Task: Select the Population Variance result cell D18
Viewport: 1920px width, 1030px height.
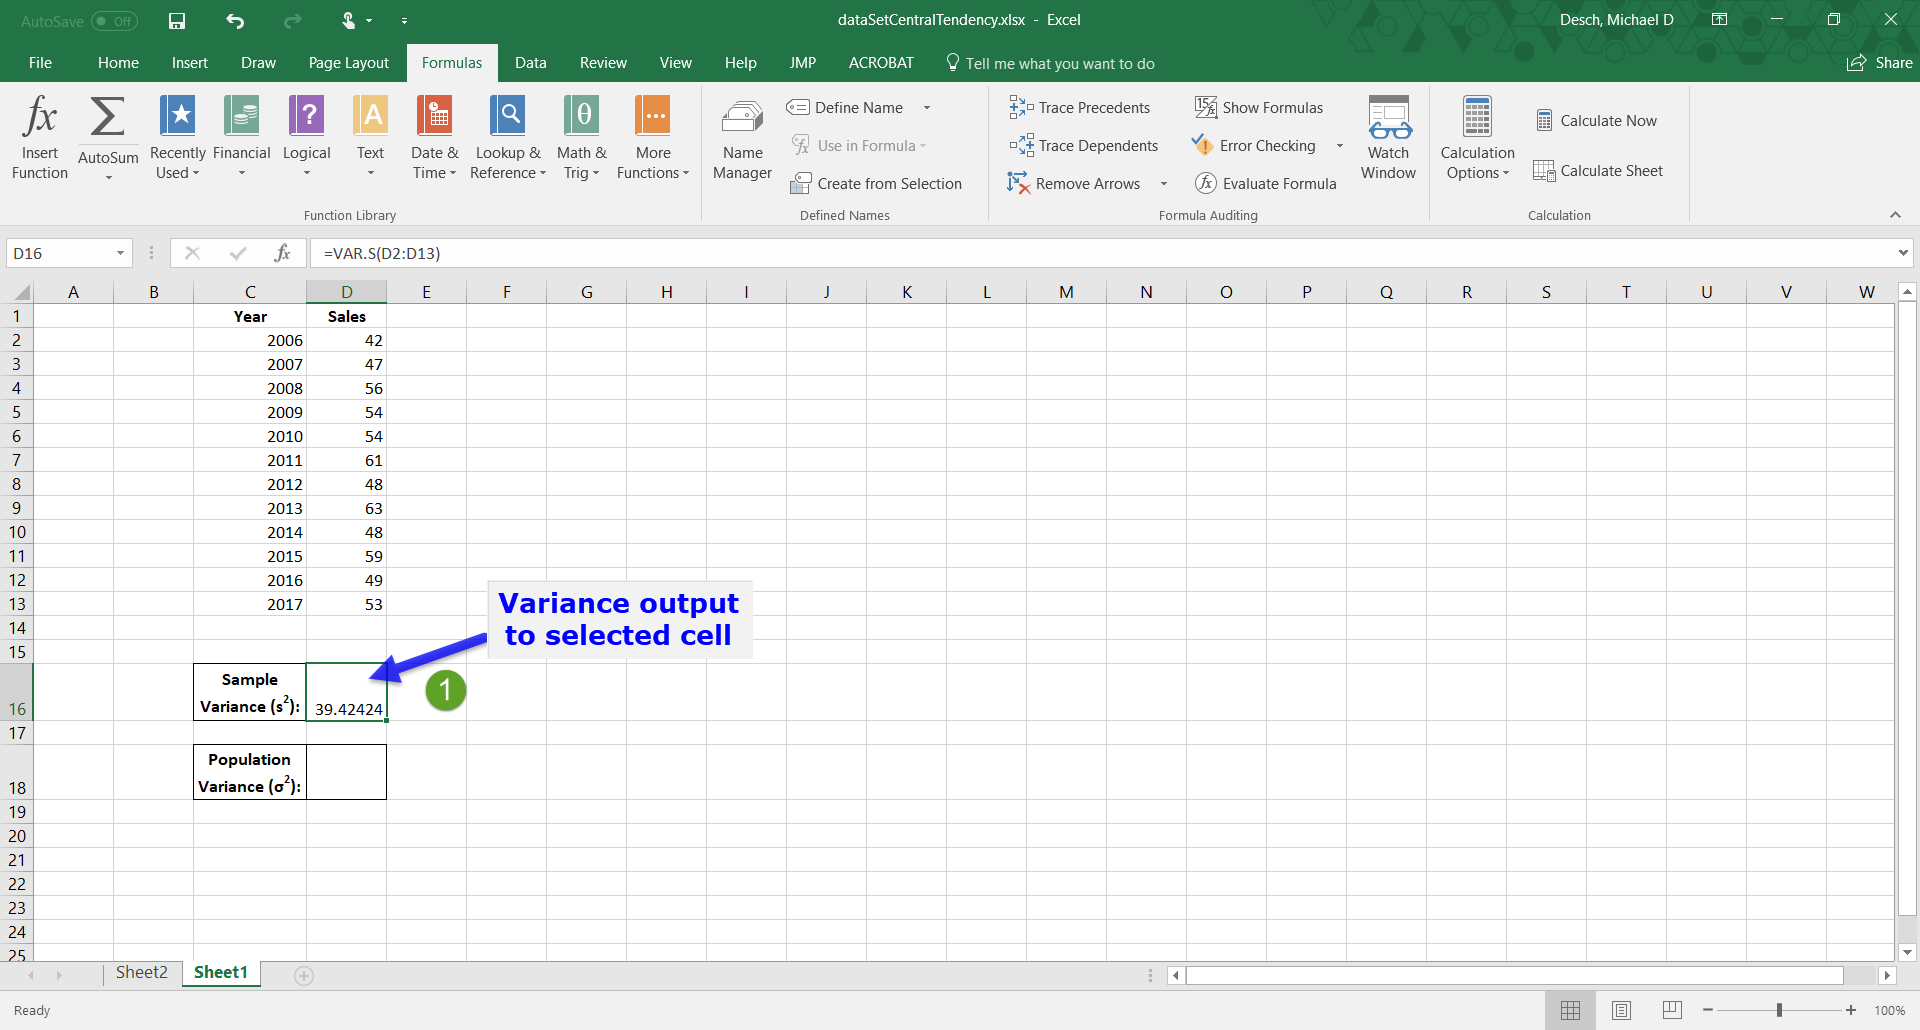Action: (x=346, y=772)
